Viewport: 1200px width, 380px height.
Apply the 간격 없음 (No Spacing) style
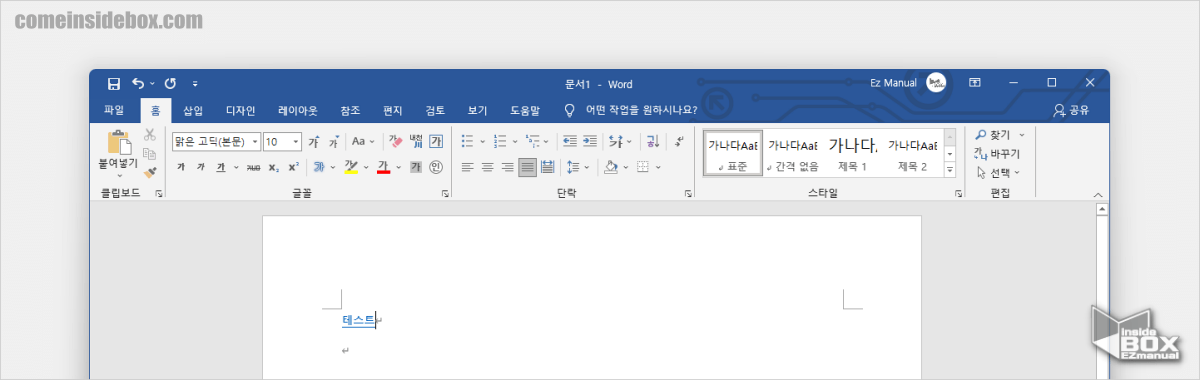coord(793,153)
